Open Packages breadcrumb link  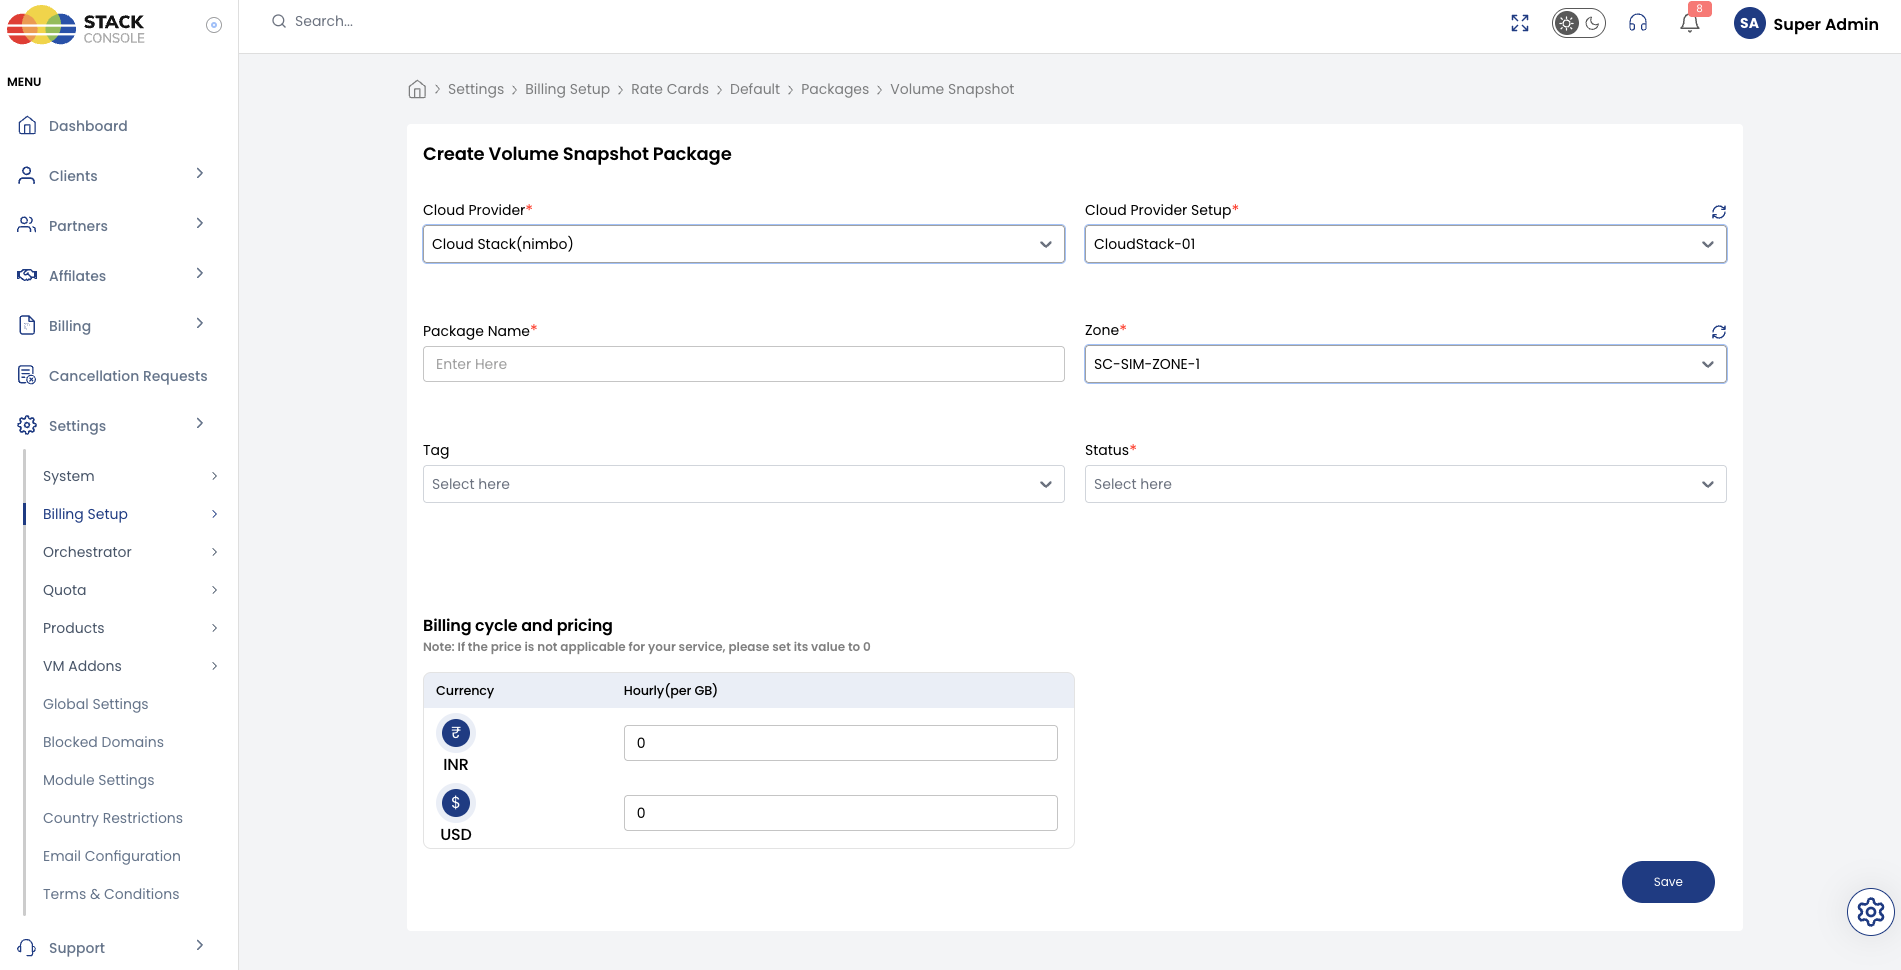coord(835,89)
